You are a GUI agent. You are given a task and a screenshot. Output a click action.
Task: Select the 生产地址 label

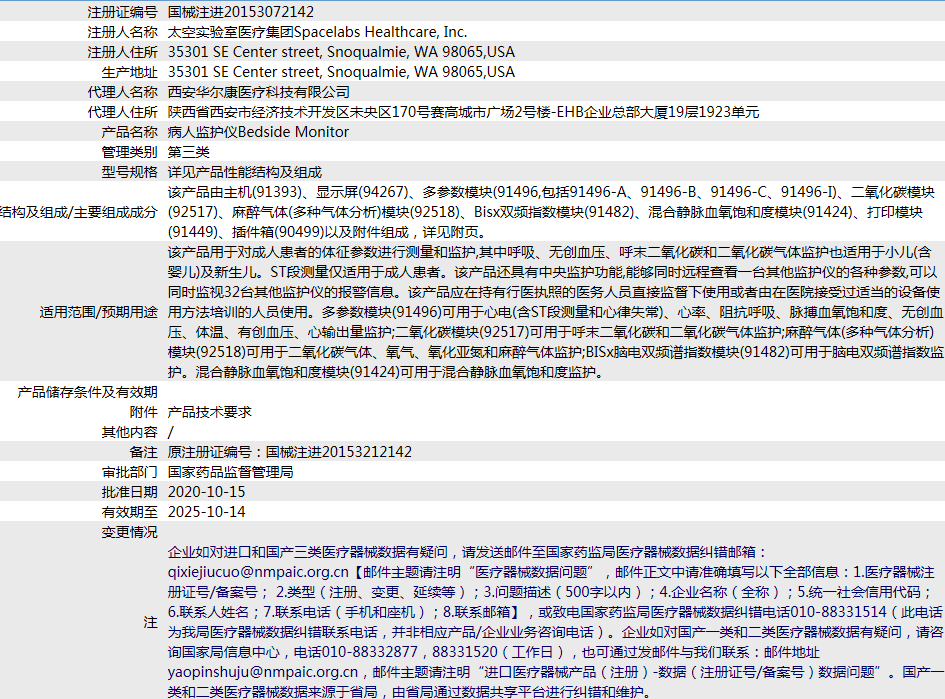coord(130,72)
